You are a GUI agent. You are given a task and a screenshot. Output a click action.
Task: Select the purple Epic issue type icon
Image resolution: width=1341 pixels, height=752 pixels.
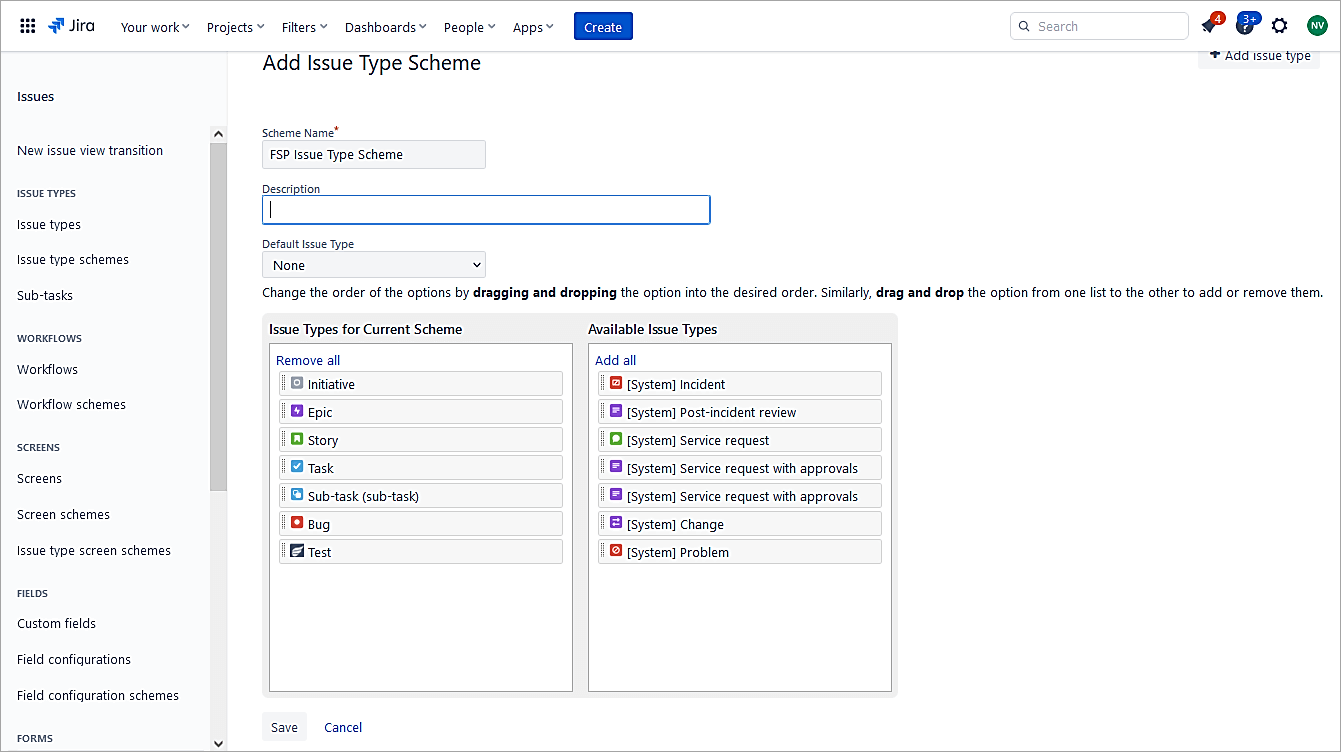[x=296, y=411]
